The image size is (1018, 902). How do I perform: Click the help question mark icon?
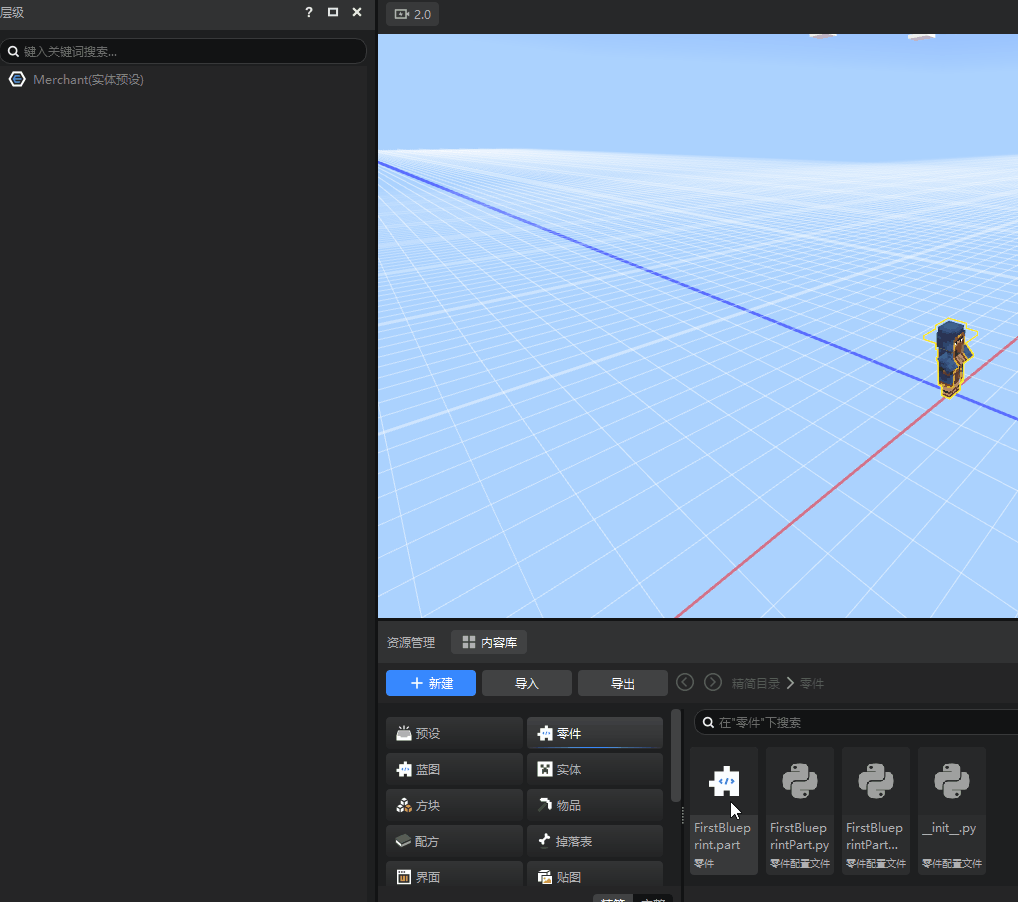pyautogui.click(x=309, y=12)
